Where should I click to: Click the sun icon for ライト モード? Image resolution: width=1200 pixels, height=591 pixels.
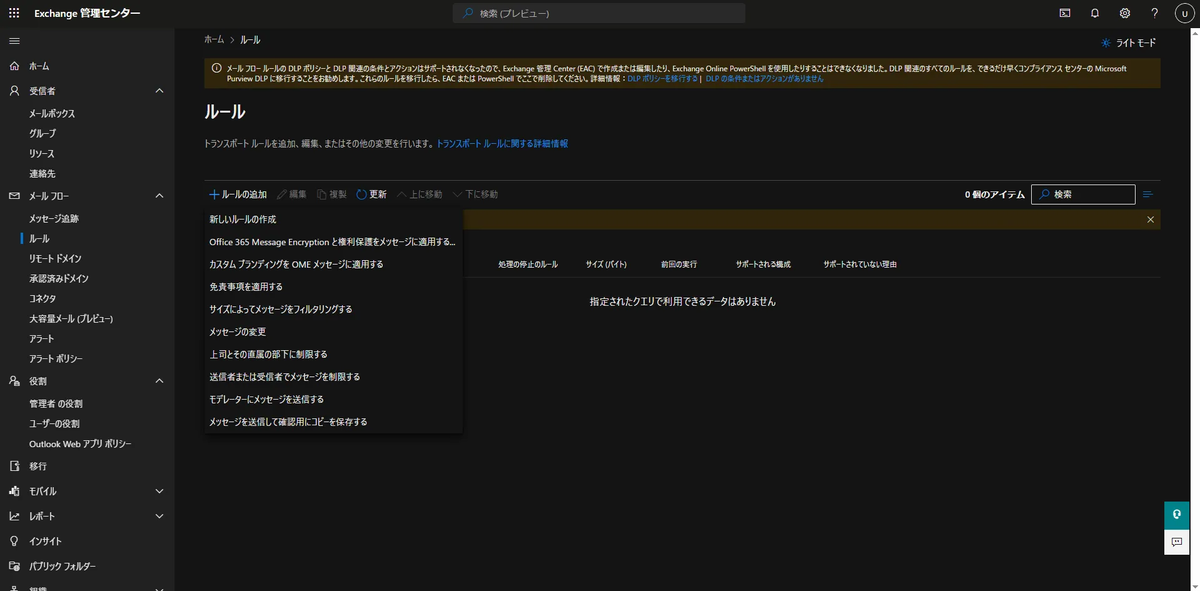1105,43
